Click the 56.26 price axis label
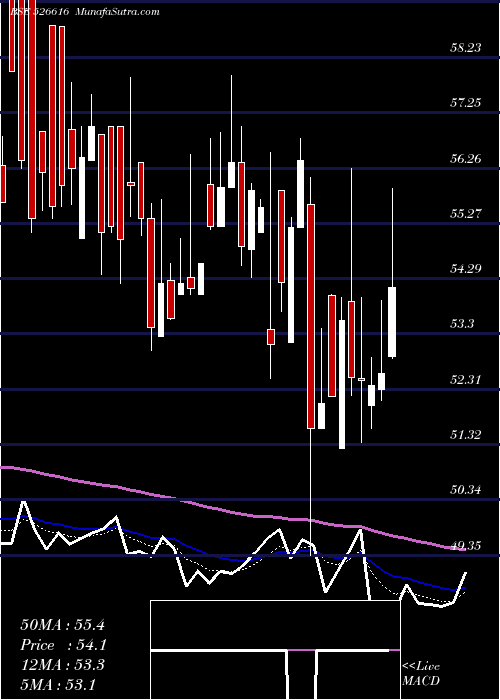This screenshot has height=700, width=500. point(466,158)
